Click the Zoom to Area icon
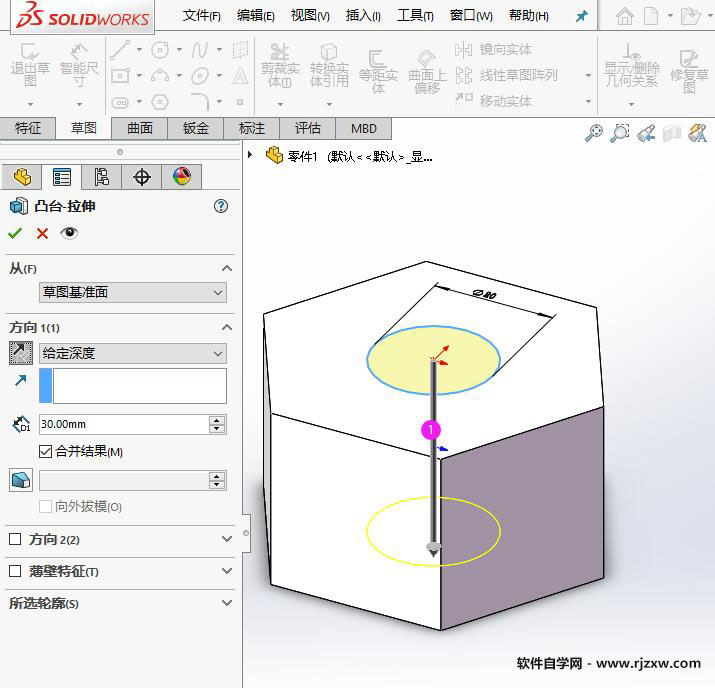Screen dimensions: 715x688 [x=620, y=133]
